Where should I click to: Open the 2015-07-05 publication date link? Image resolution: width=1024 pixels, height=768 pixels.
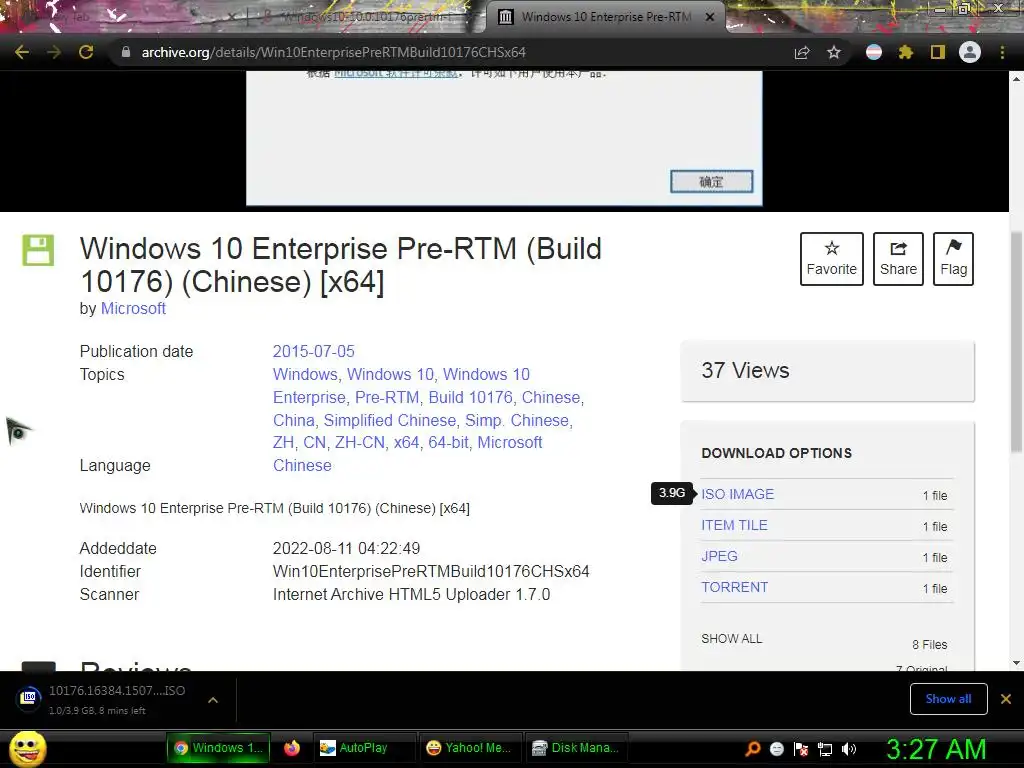coord(313,351)
